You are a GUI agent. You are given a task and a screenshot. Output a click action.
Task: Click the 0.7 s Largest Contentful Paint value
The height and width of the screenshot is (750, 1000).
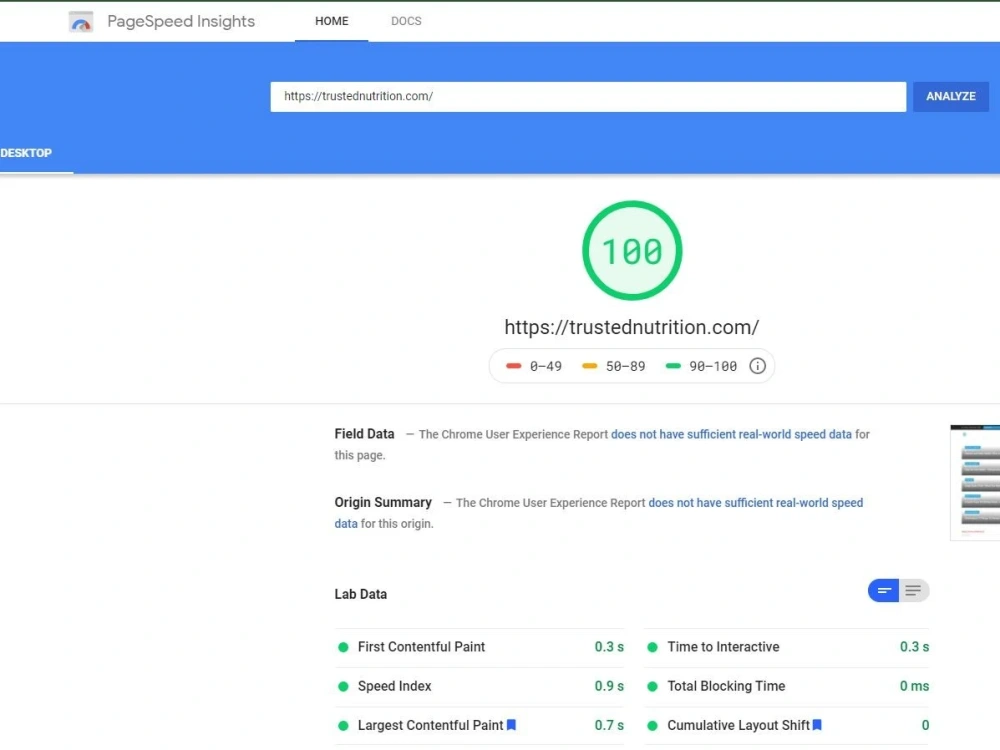coord(609,725)
